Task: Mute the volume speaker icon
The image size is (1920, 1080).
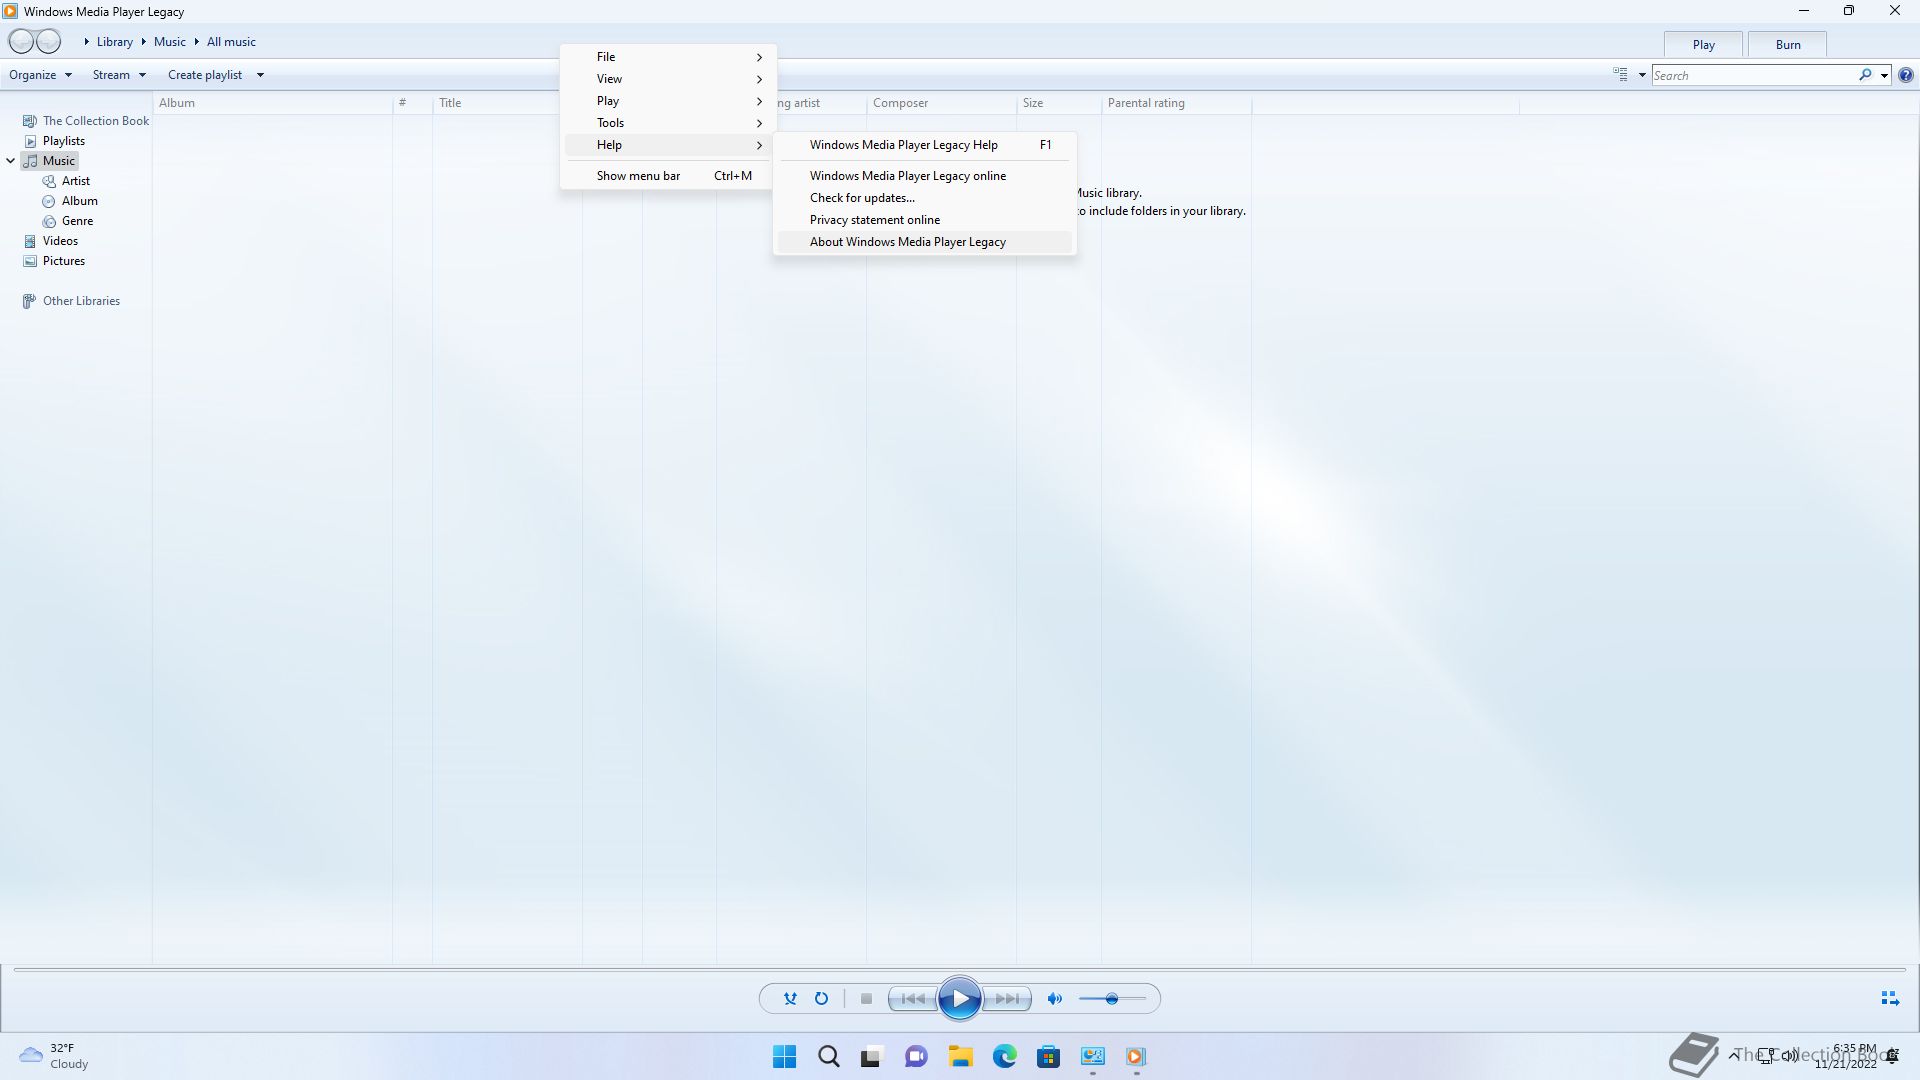Action: pyautogui.click(x=1054, y=998)
